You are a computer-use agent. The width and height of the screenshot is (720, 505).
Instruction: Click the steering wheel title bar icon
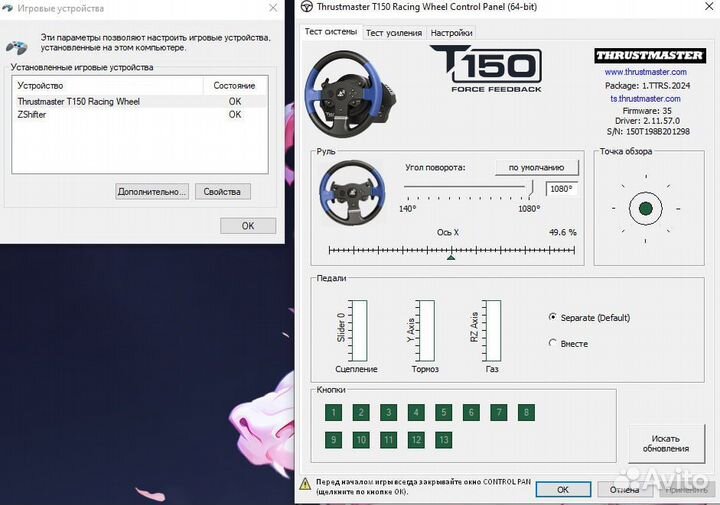(x=306, y=7)
